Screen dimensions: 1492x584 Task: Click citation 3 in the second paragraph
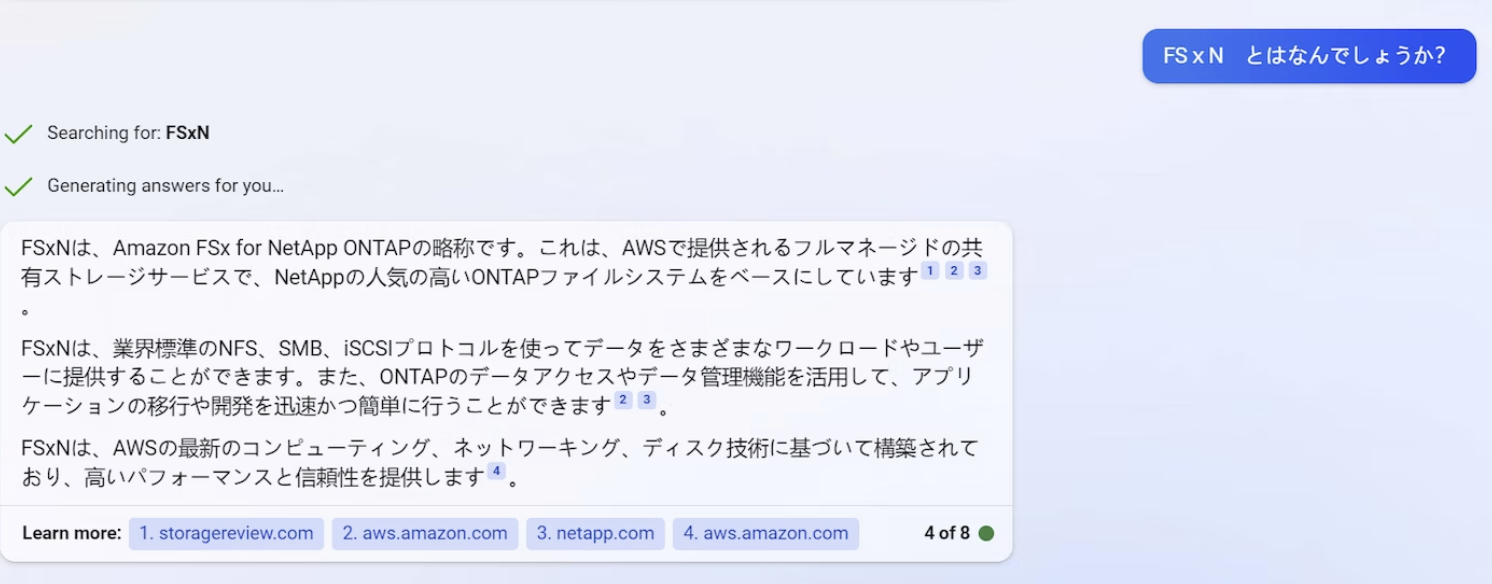pos(646,399)
